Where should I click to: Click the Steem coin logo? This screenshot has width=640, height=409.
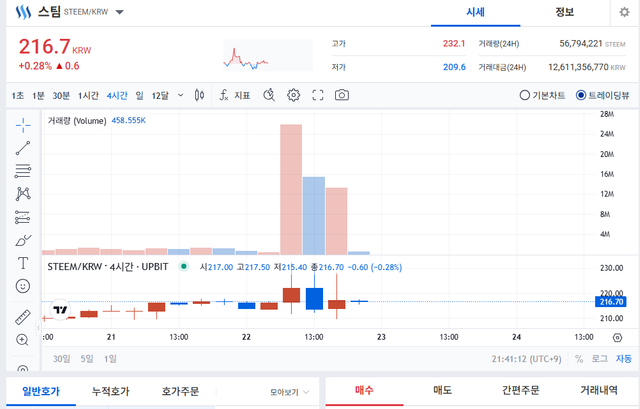(x=23, y=12)
